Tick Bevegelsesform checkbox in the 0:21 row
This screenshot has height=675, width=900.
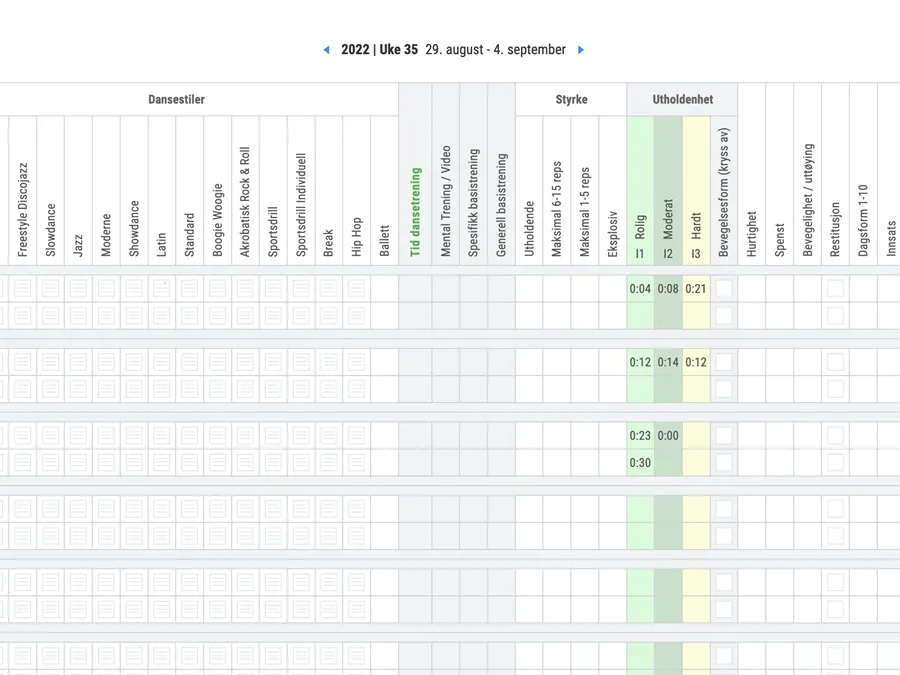point(724,289)
